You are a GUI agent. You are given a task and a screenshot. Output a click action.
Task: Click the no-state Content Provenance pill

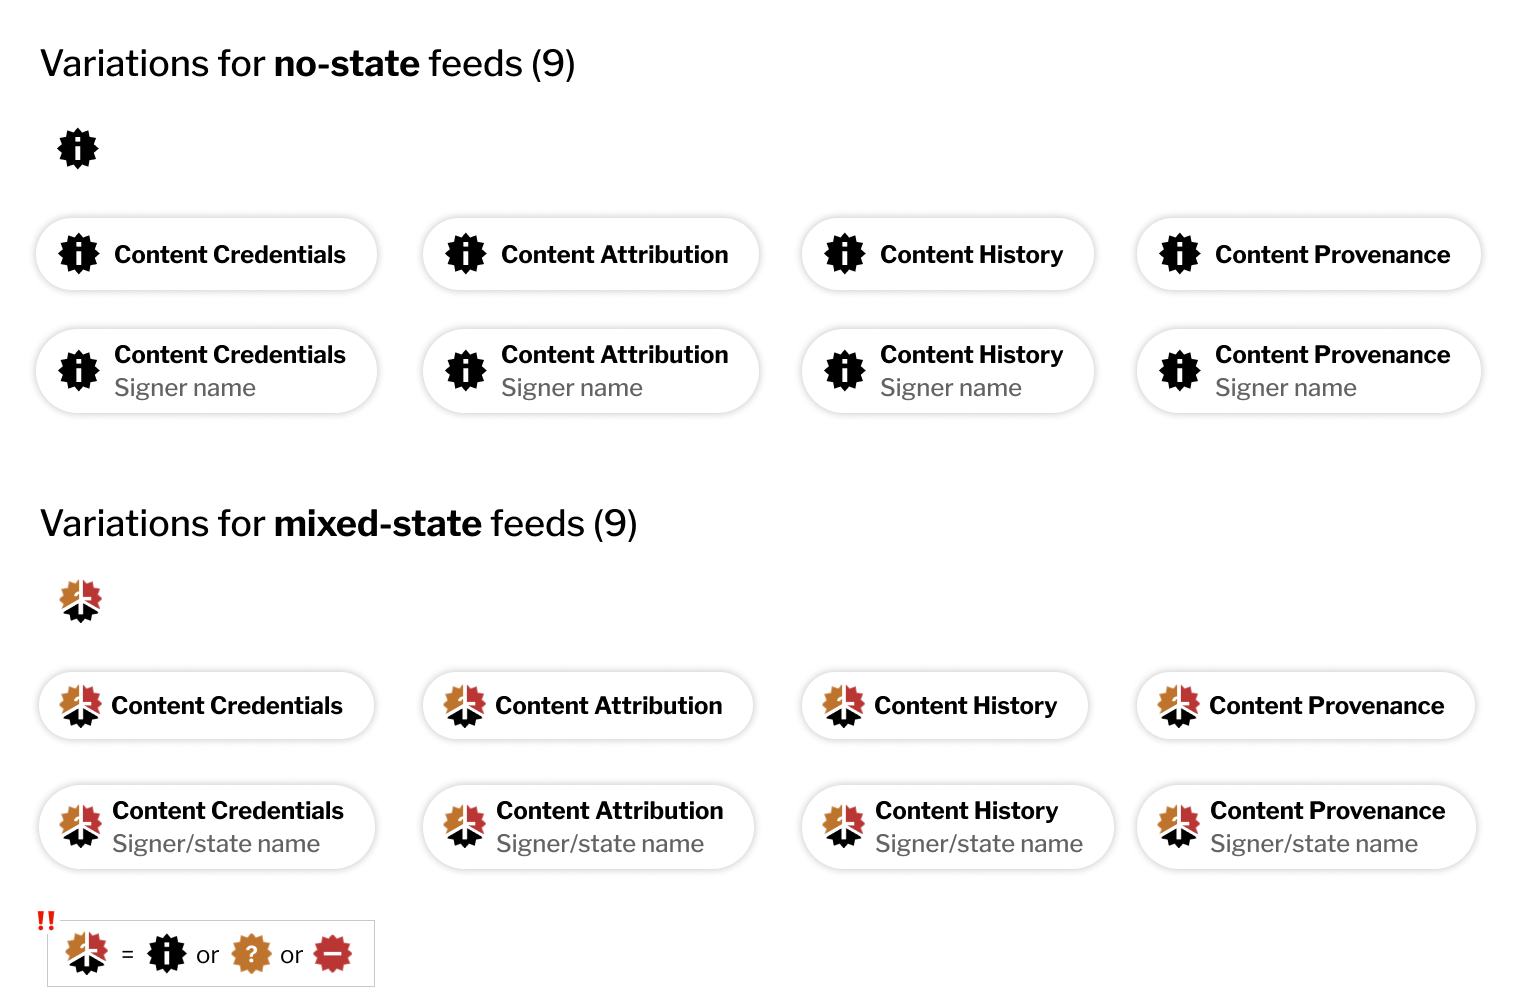point(1309,254)
